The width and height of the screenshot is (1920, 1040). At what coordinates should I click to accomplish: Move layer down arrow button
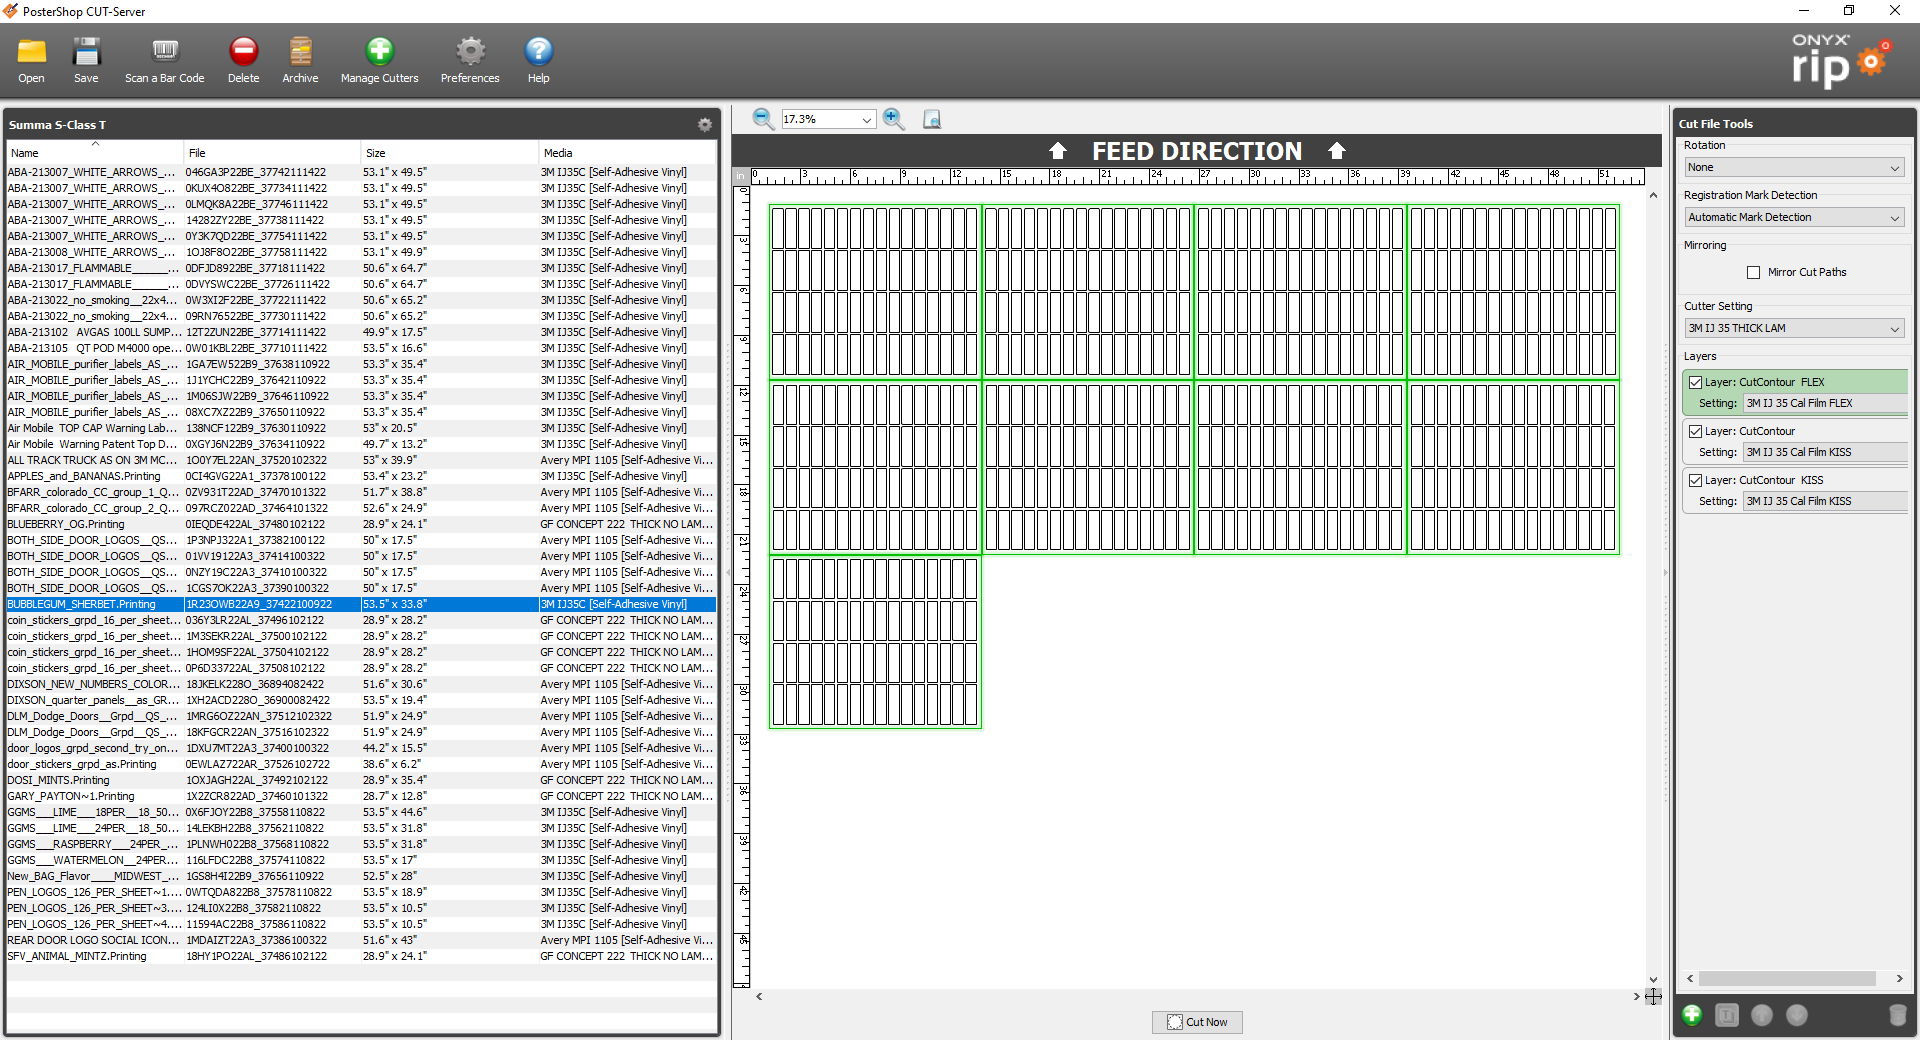pyautogui.click(x=1797, y=1015)
